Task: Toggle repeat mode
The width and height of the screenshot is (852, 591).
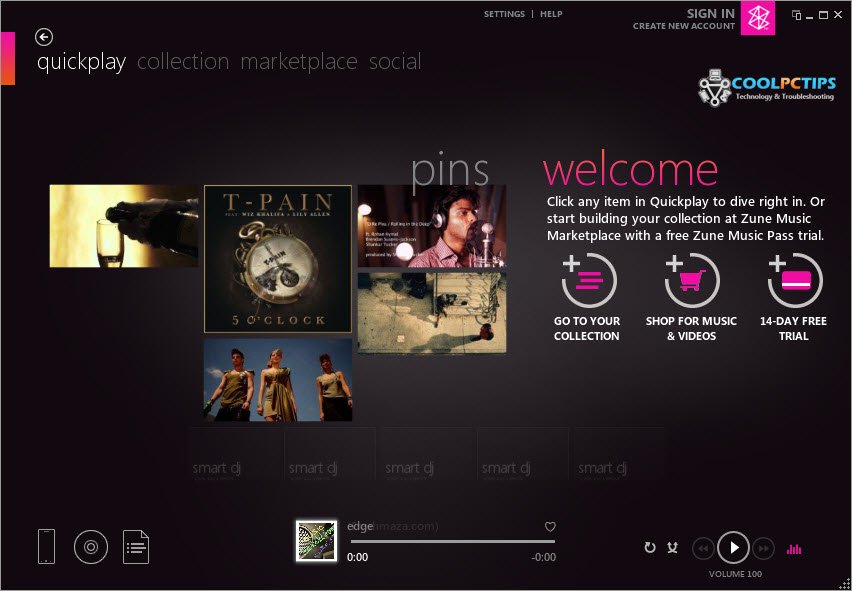Action: (650, 548)
